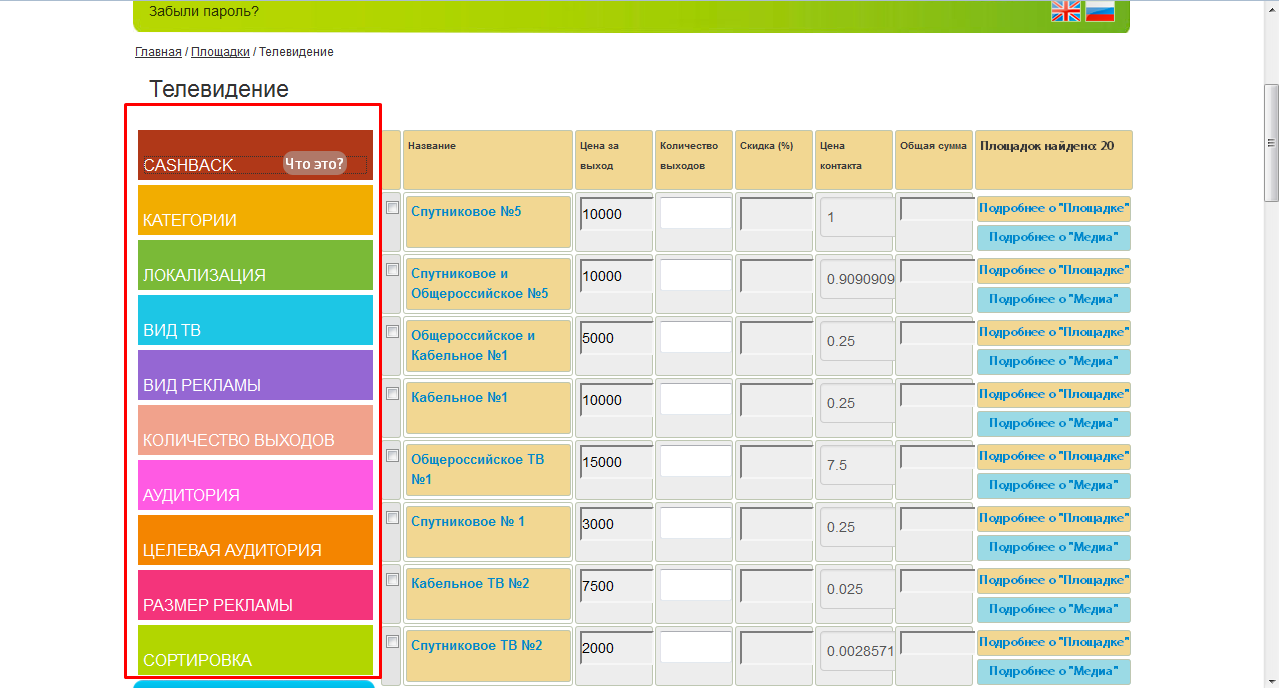Open 'Подробнее о Медиа' for Кабельное ТВ №2
The height and width of the screenshot is (688, 1279).
point(1054,609)
